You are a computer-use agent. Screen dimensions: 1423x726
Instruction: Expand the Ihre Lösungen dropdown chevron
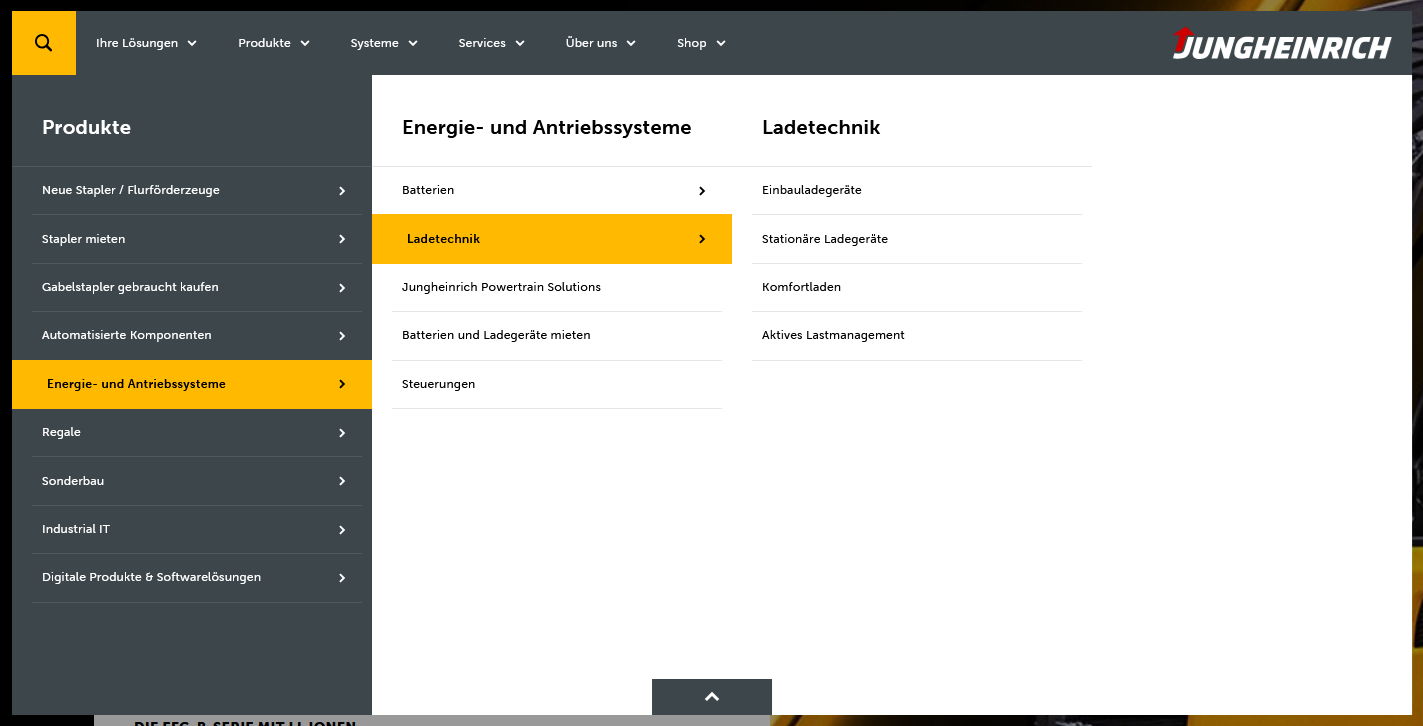point(192,43)
